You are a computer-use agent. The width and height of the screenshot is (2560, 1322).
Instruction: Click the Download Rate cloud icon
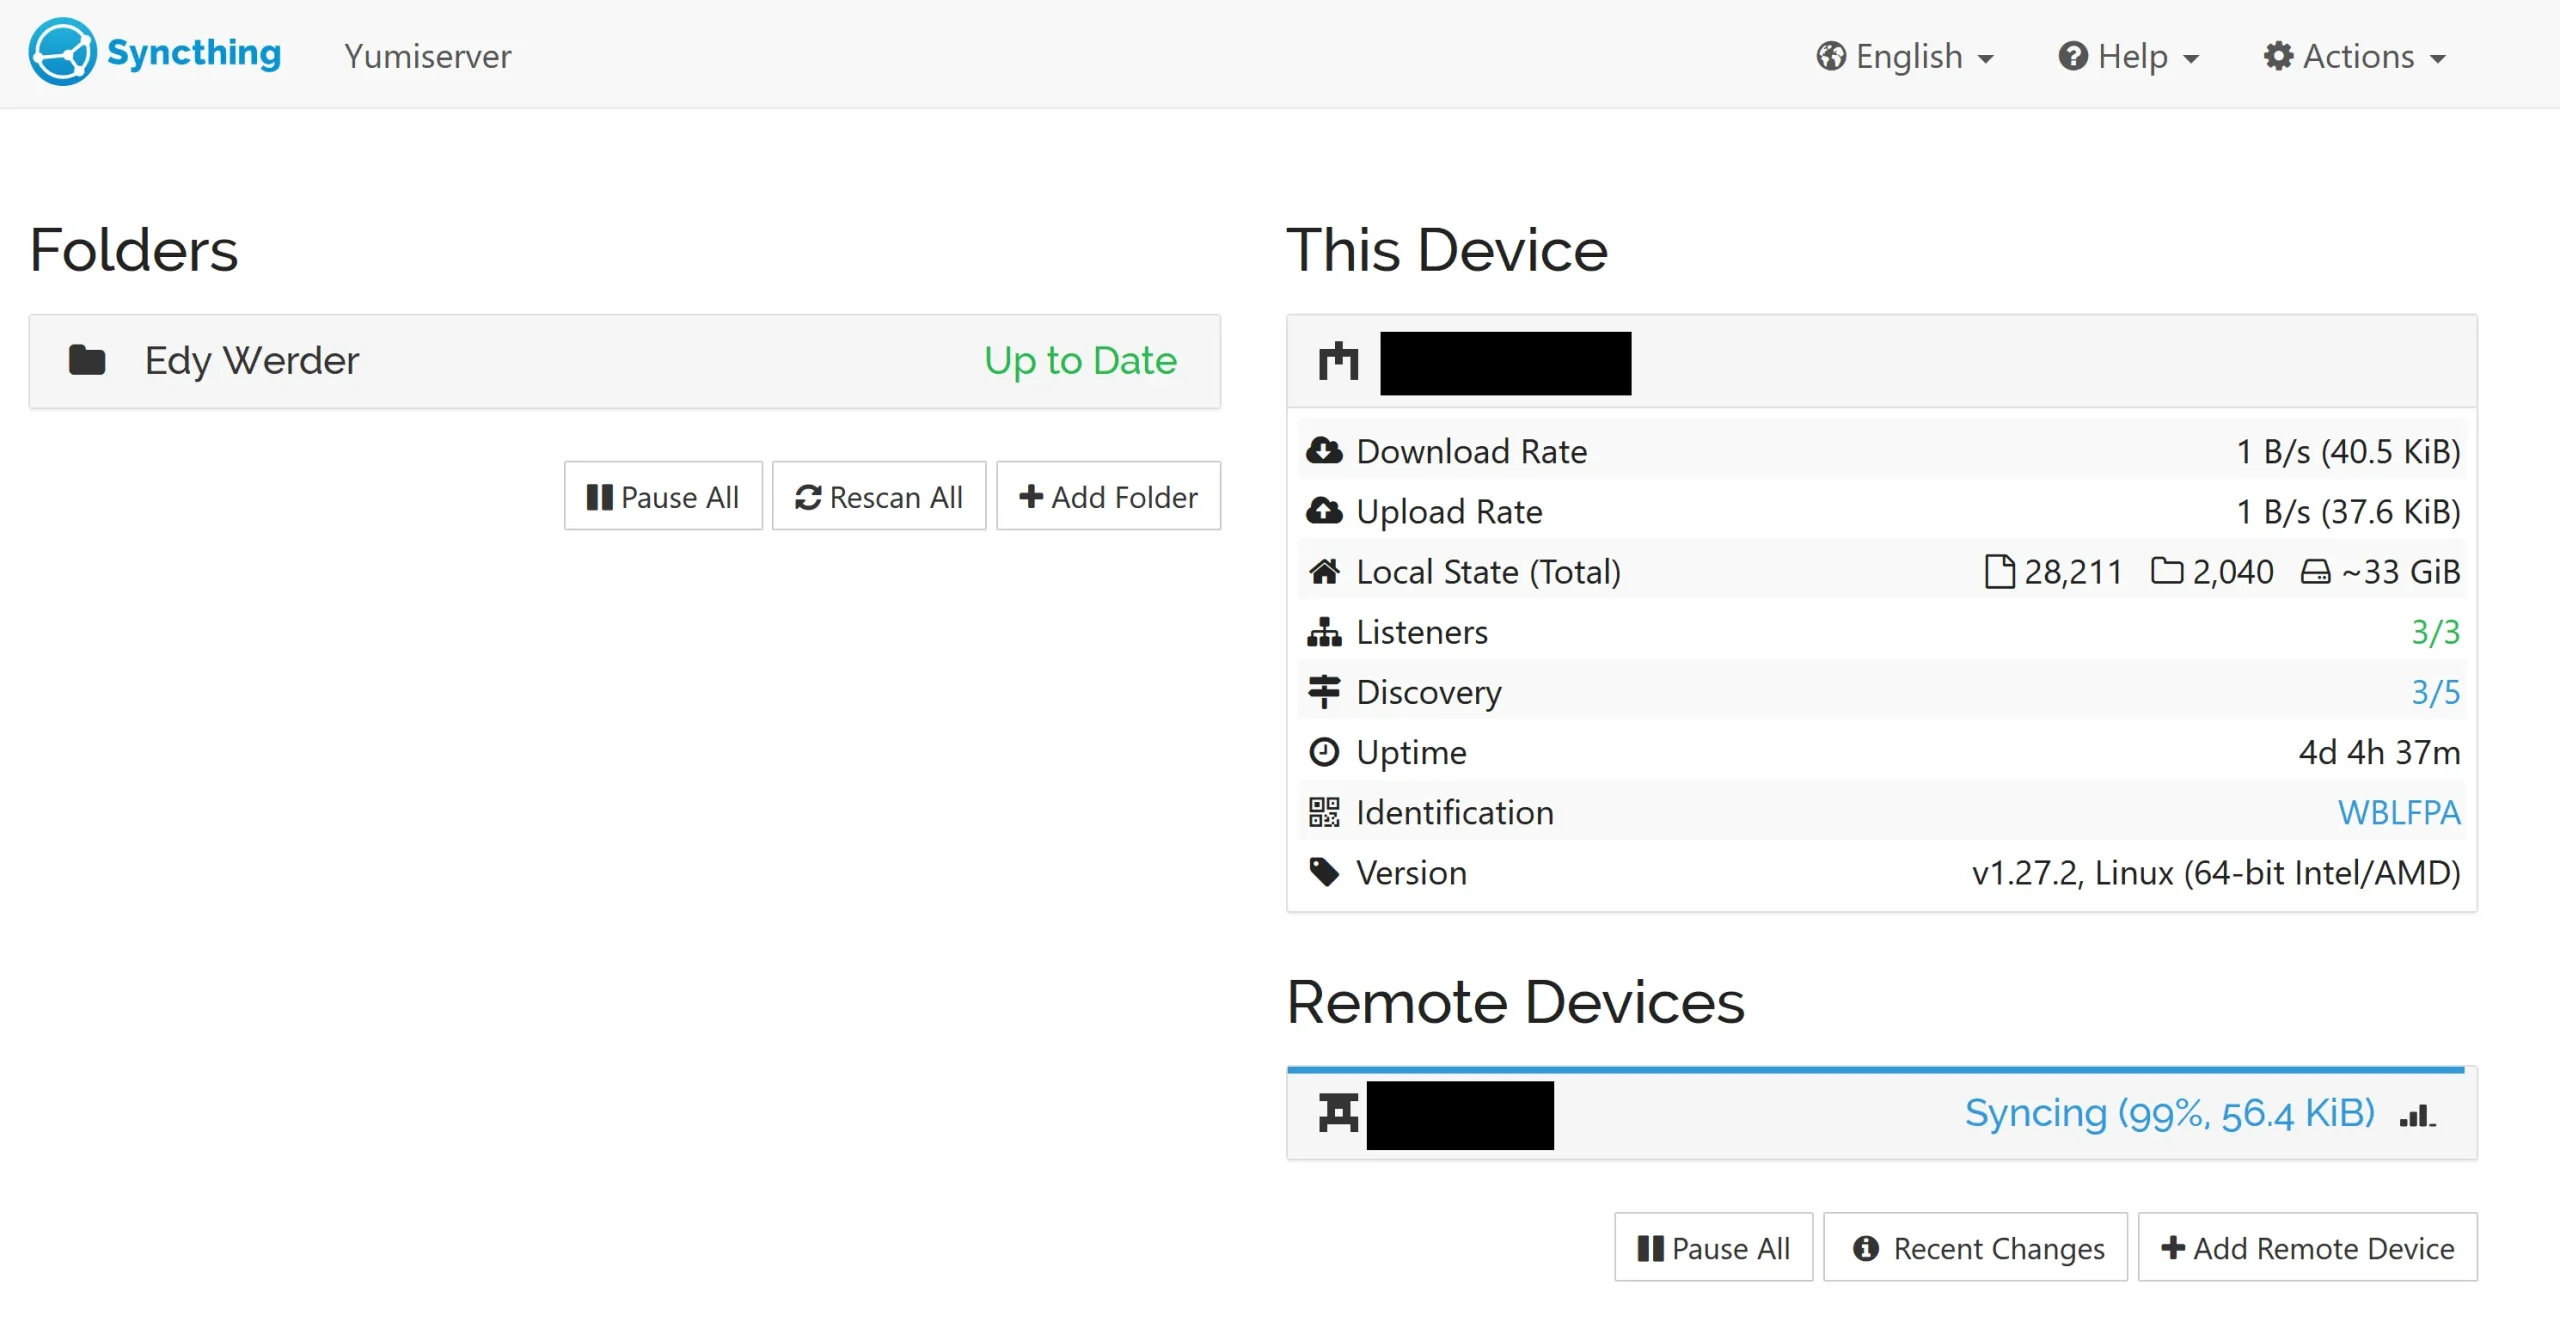pyautogui.click(x=1325, y=451)
